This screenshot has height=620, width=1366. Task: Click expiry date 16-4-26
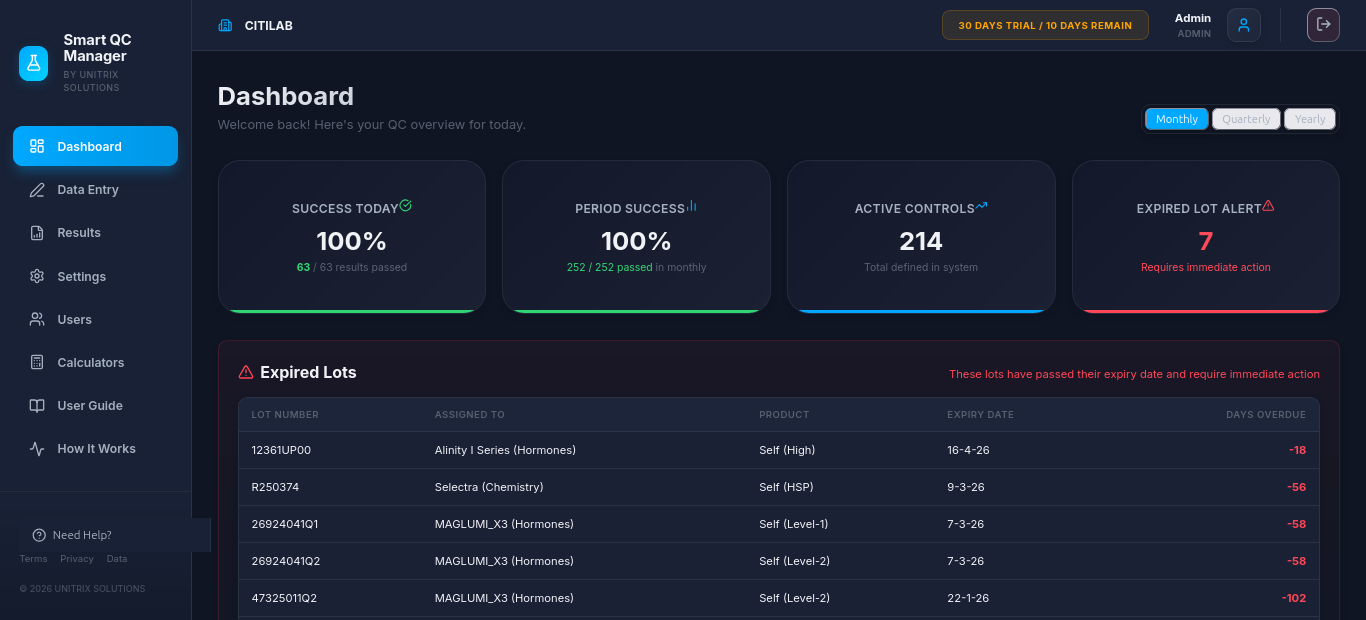coord(968,450)
